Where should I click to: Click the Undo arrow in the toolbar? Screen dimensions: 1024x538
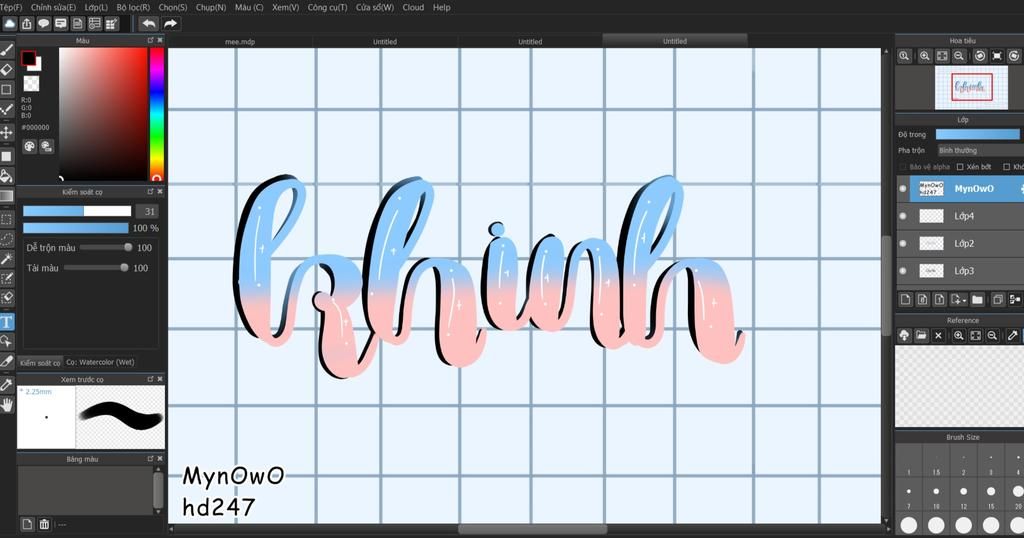coord(150,24)
